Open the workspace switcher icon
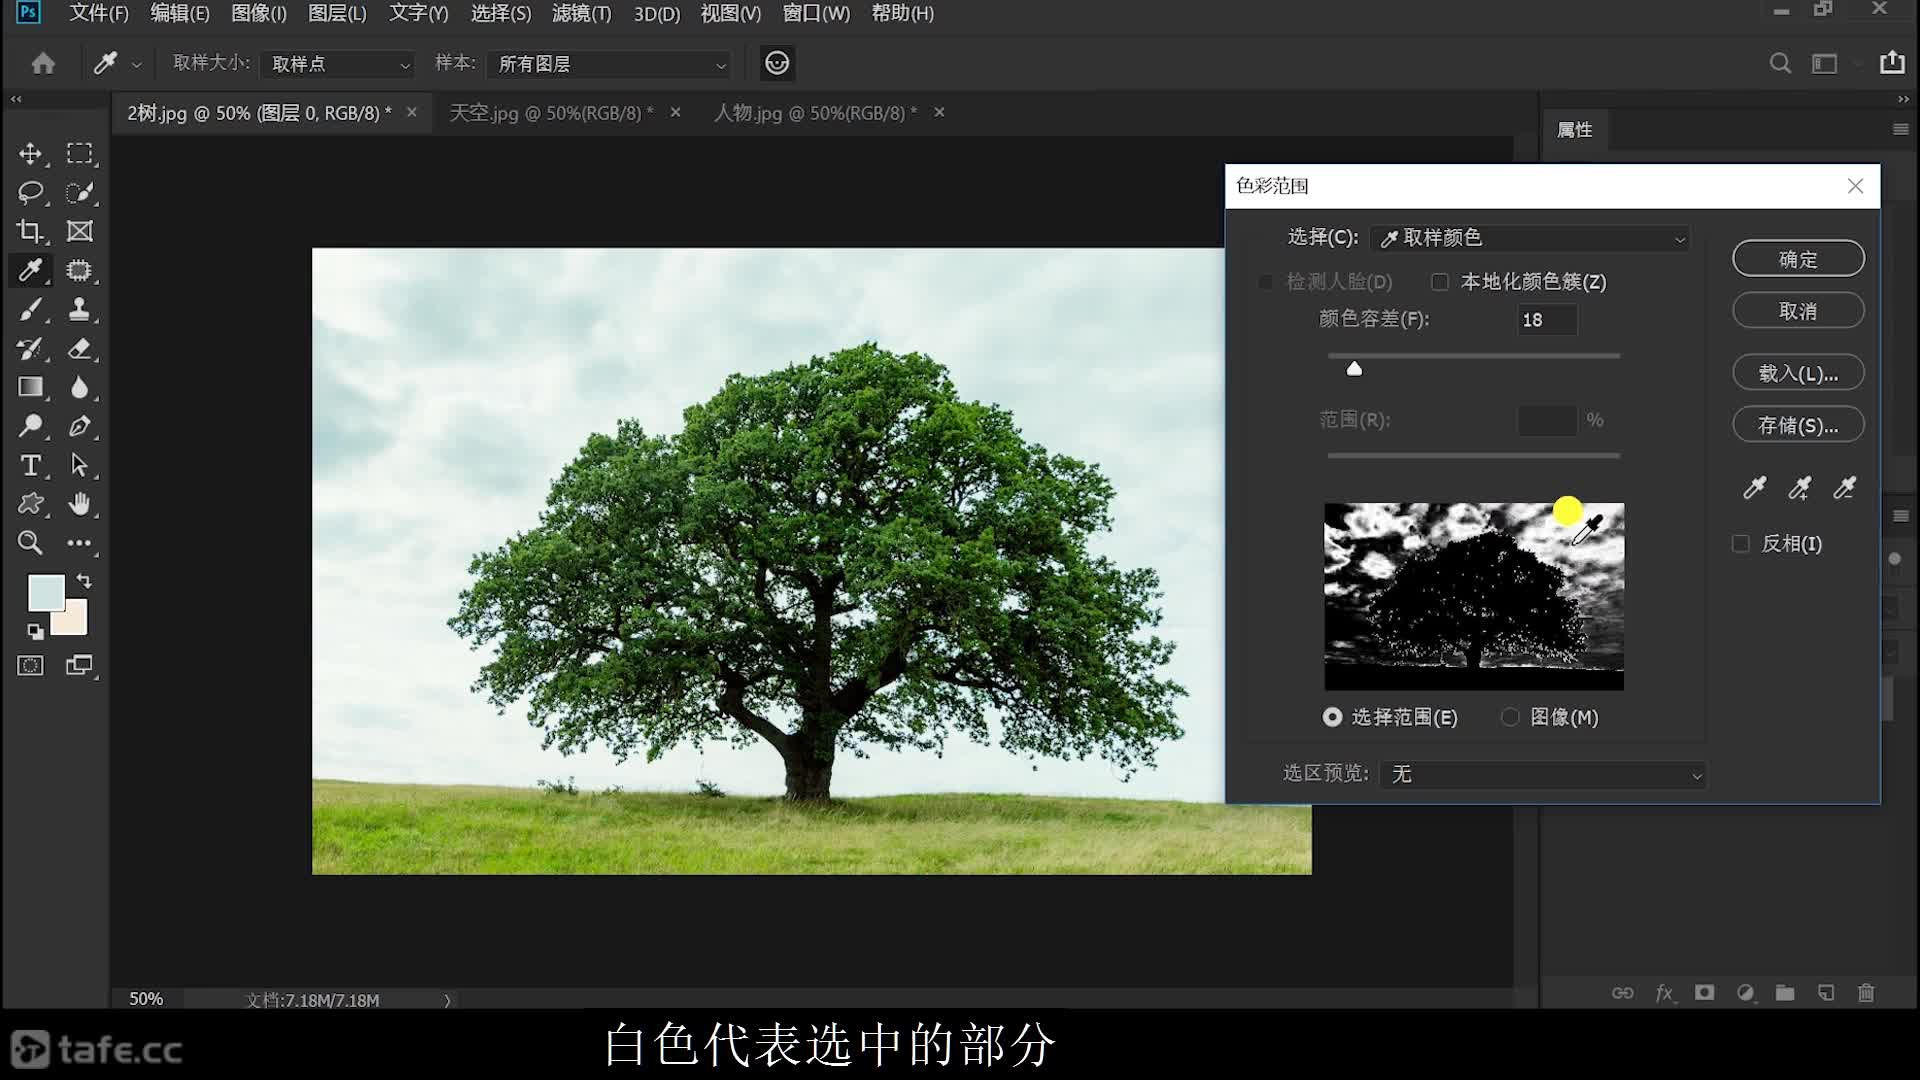This screenshot has width=1920, height=1080. 1825,64
